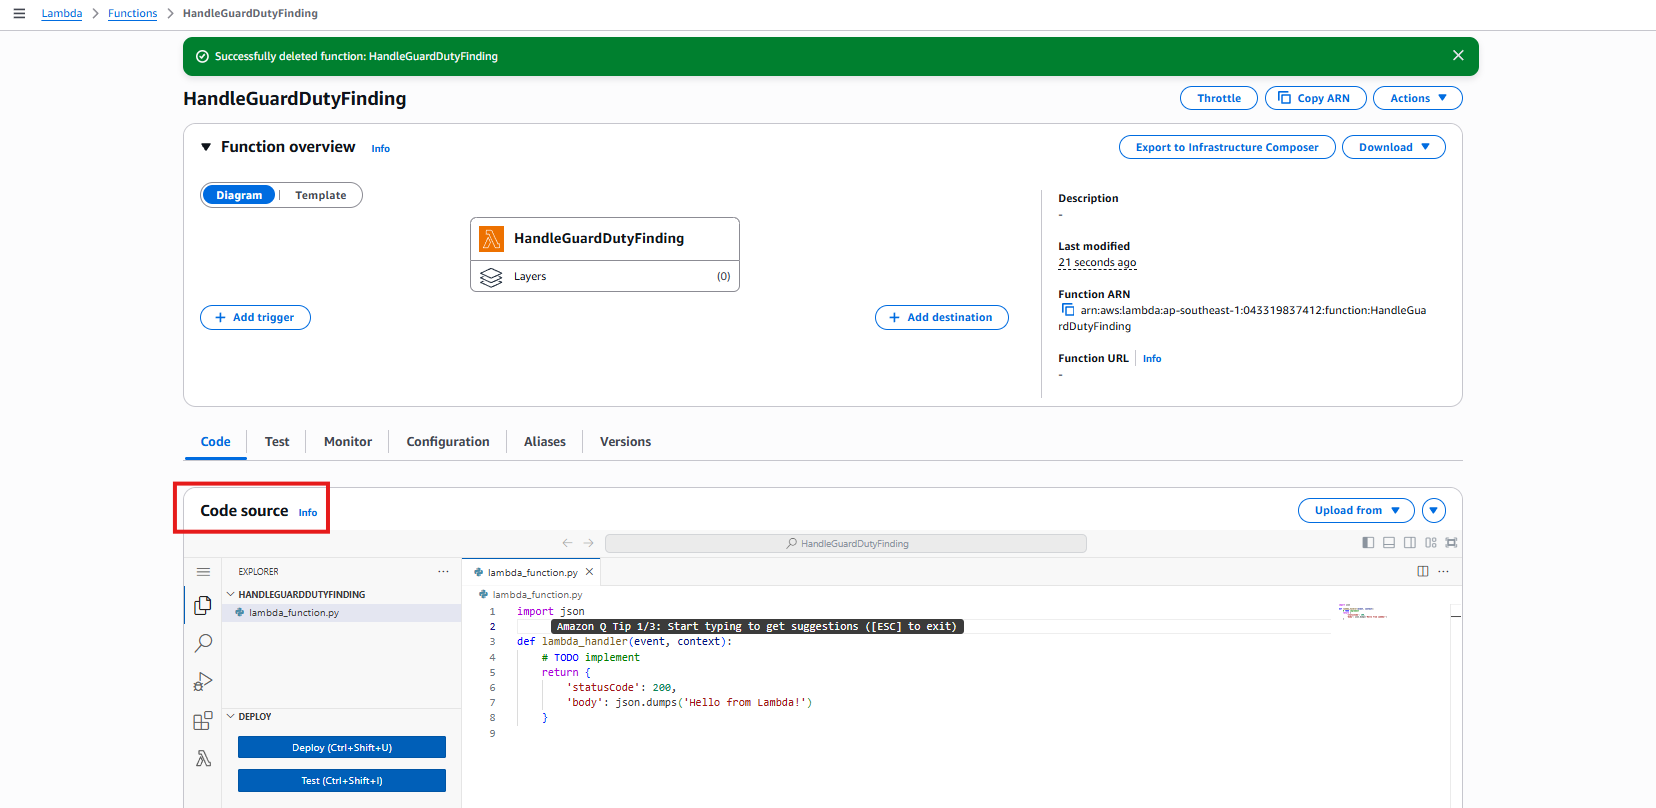1656x808 pixels.
Task: Click the '21 seconds ago' last modified text
Action: click(x=1097, y=262)
